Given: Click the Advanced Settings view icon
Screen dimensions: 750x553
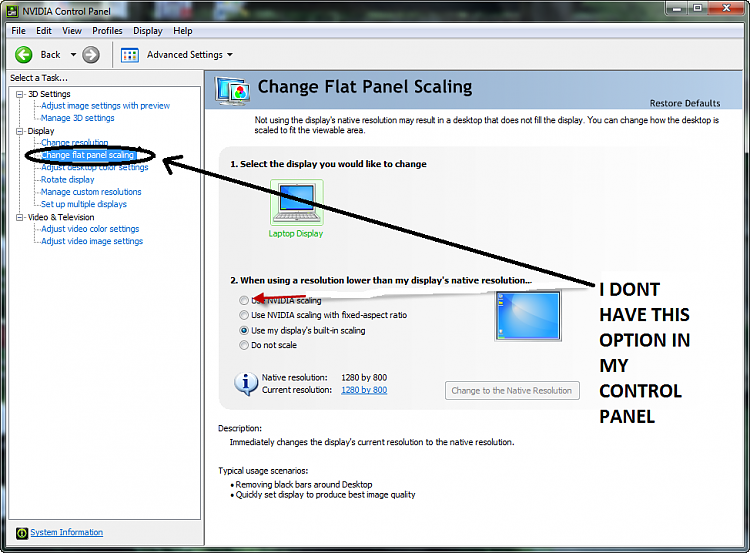Looking at the screenshot, I should (130, 55).
